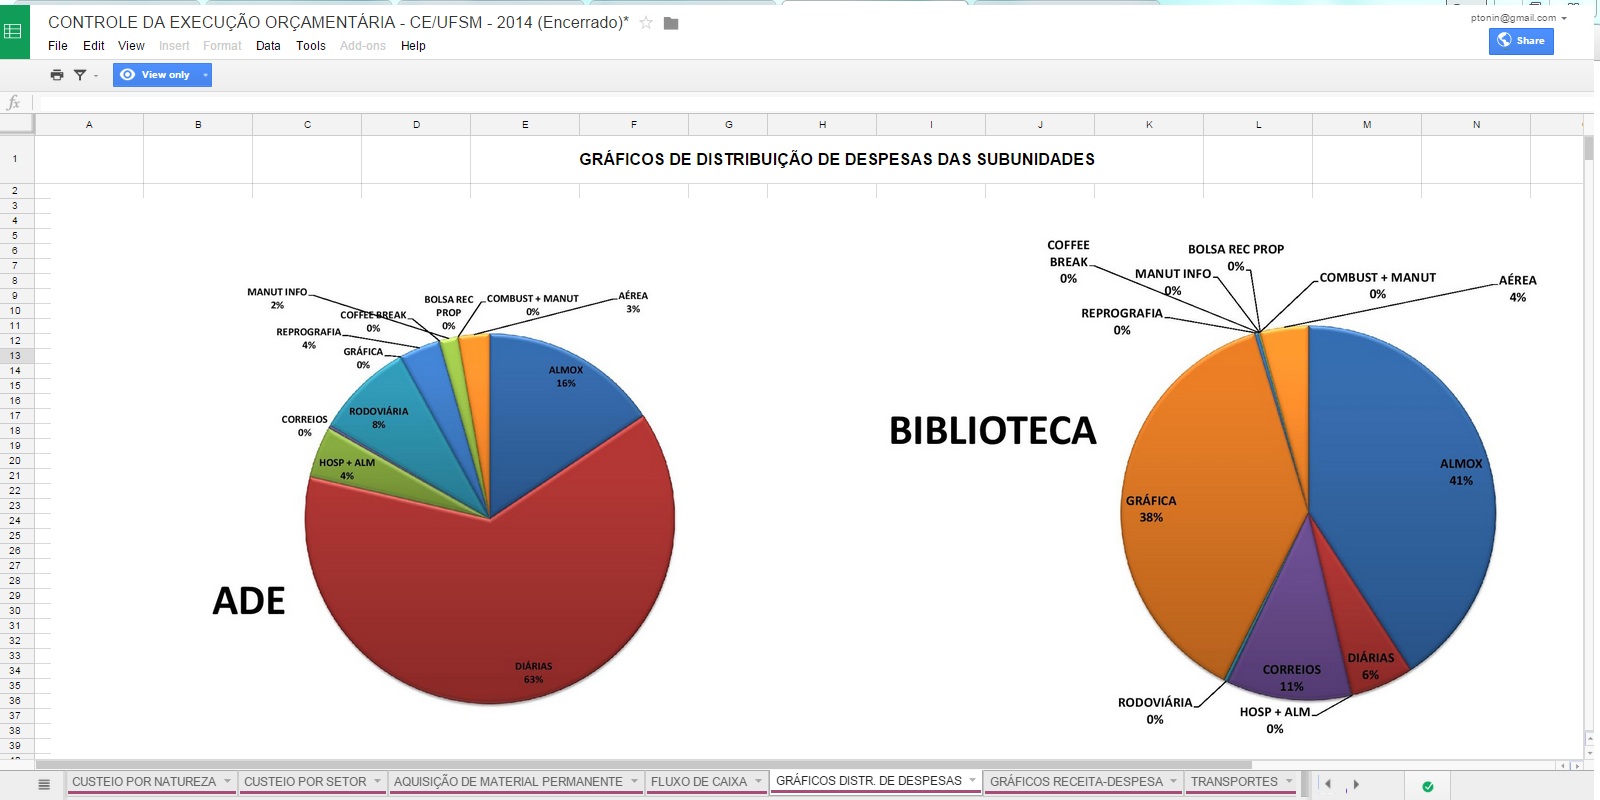
Task: Click the blue Share button
Action: click(1521, 41)
